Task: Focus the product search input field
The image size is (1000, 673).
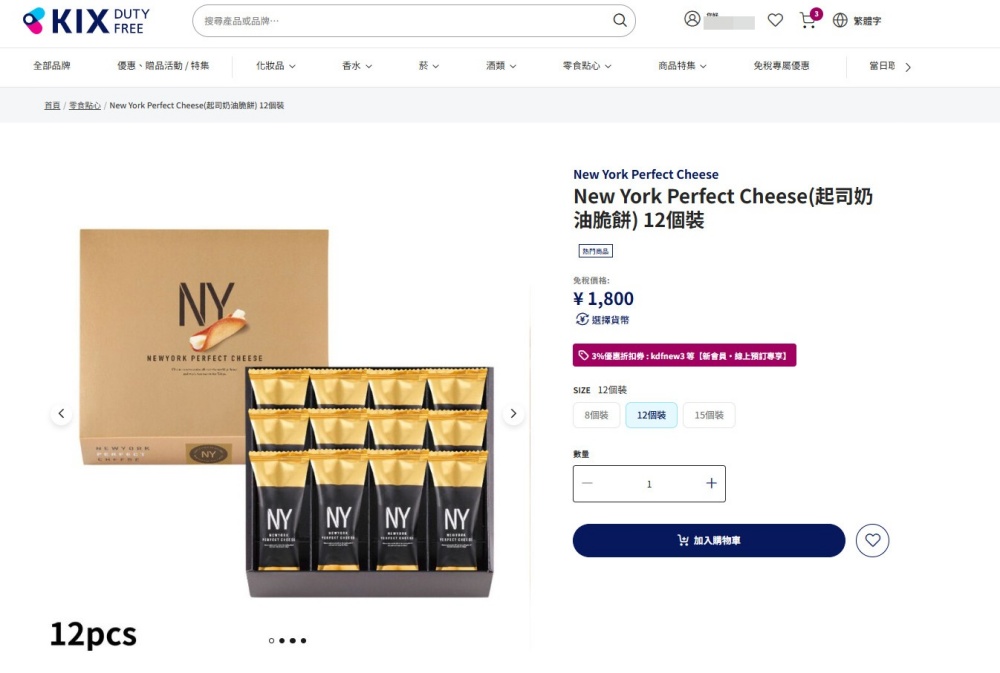Action: 405,20
